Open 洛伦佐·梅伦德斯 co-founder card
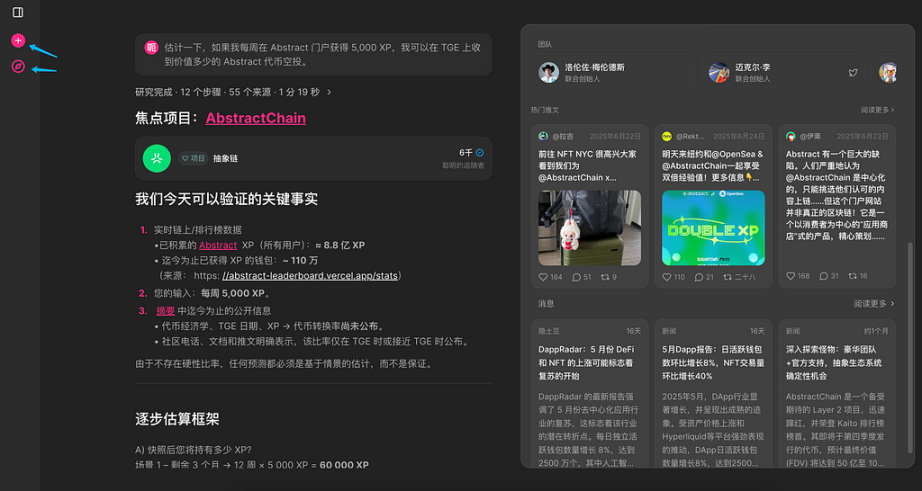The height and width of the screenshot is (491, 922). pos(613,73)
